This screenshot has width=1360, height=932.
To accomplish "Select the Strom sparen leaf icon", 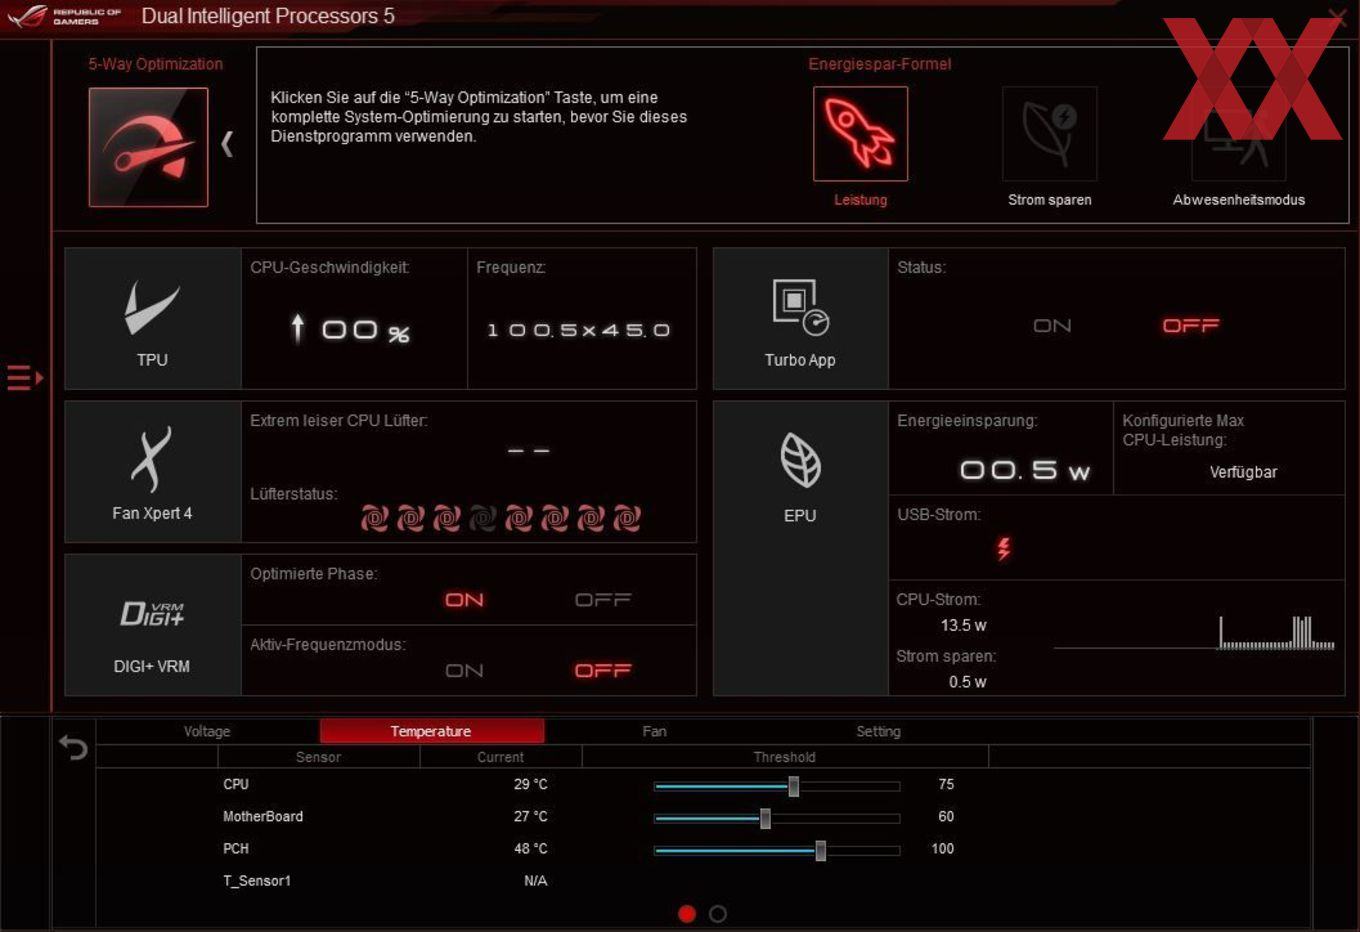I will pyautogui.click(x=1049, y=134).
